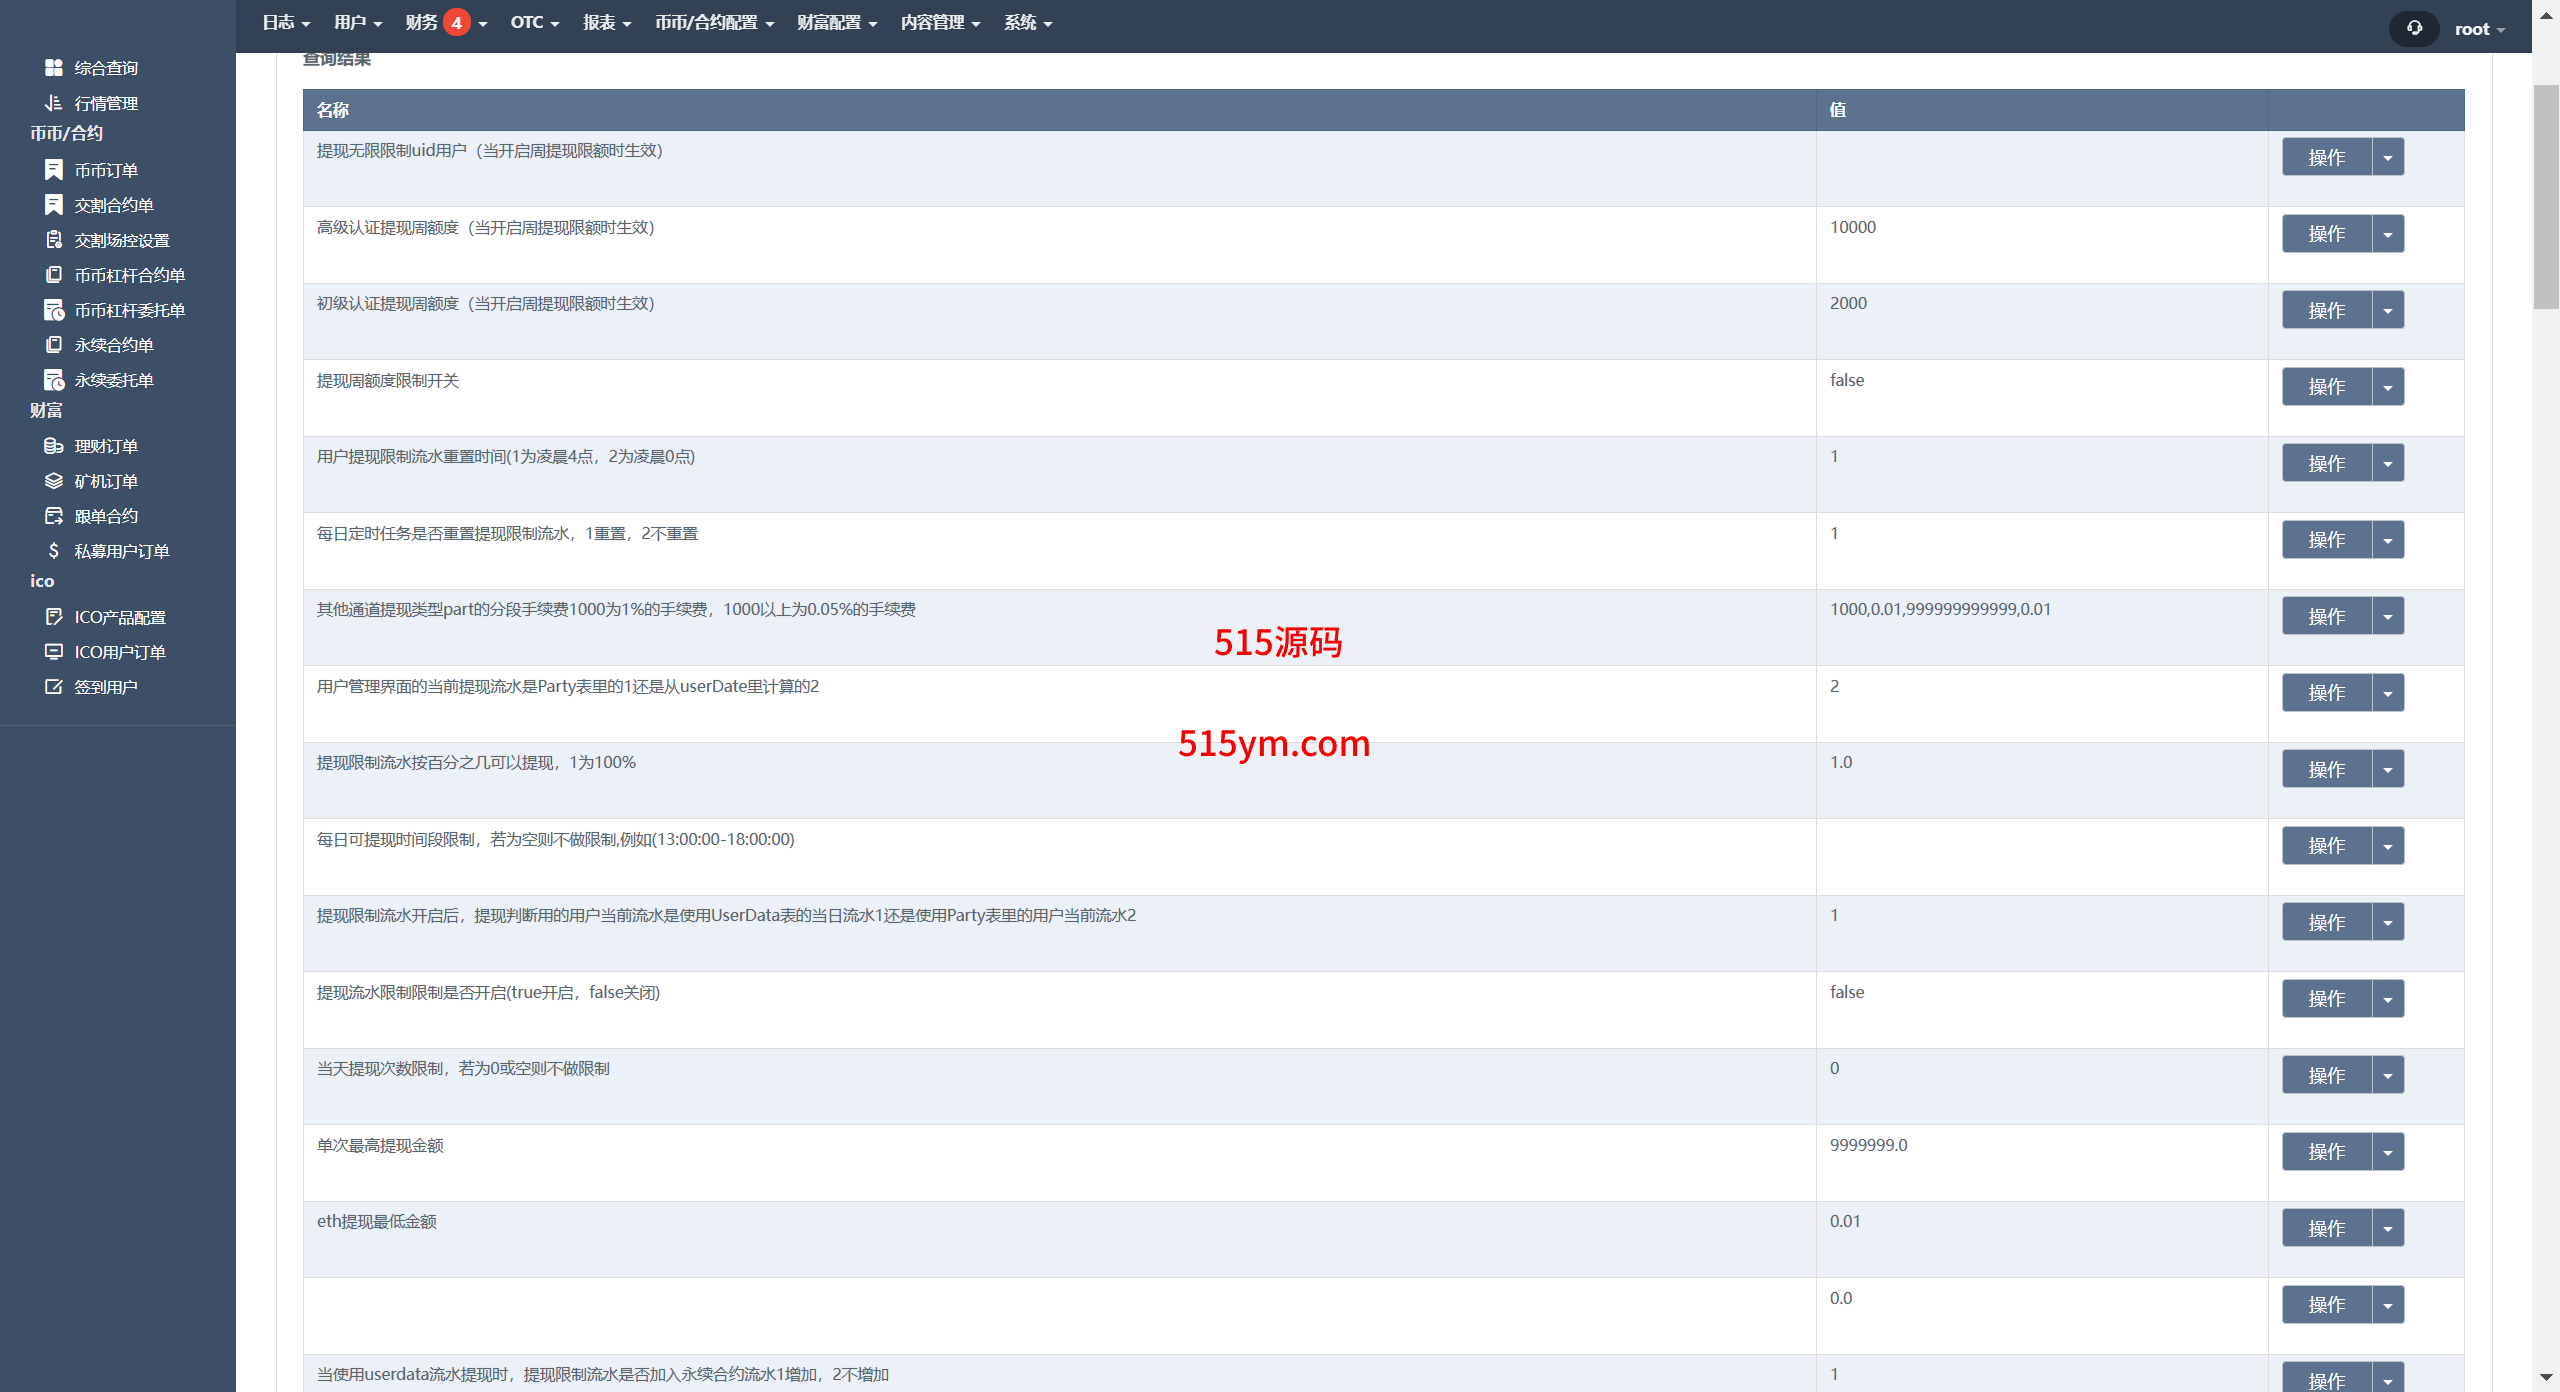Open the 币币/合约配置 menu
This screenshot has width=2560, height=1392.
tap(714, 22)
